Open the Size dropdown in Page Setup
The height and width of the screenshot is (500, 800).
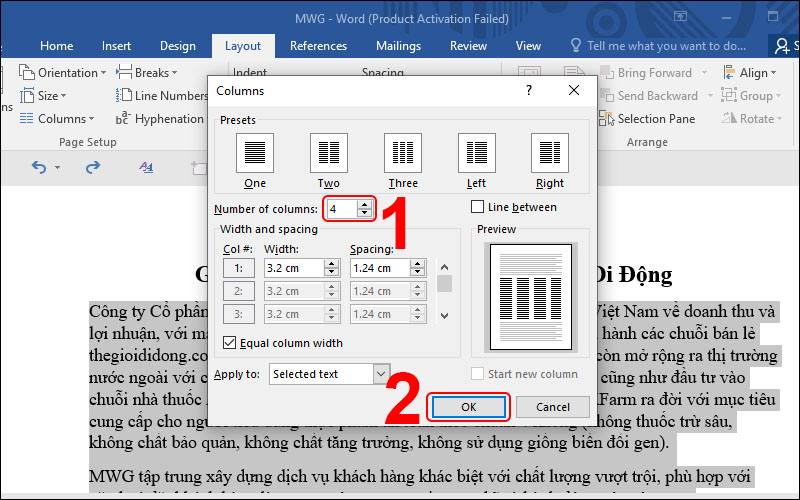coord(43,95)
